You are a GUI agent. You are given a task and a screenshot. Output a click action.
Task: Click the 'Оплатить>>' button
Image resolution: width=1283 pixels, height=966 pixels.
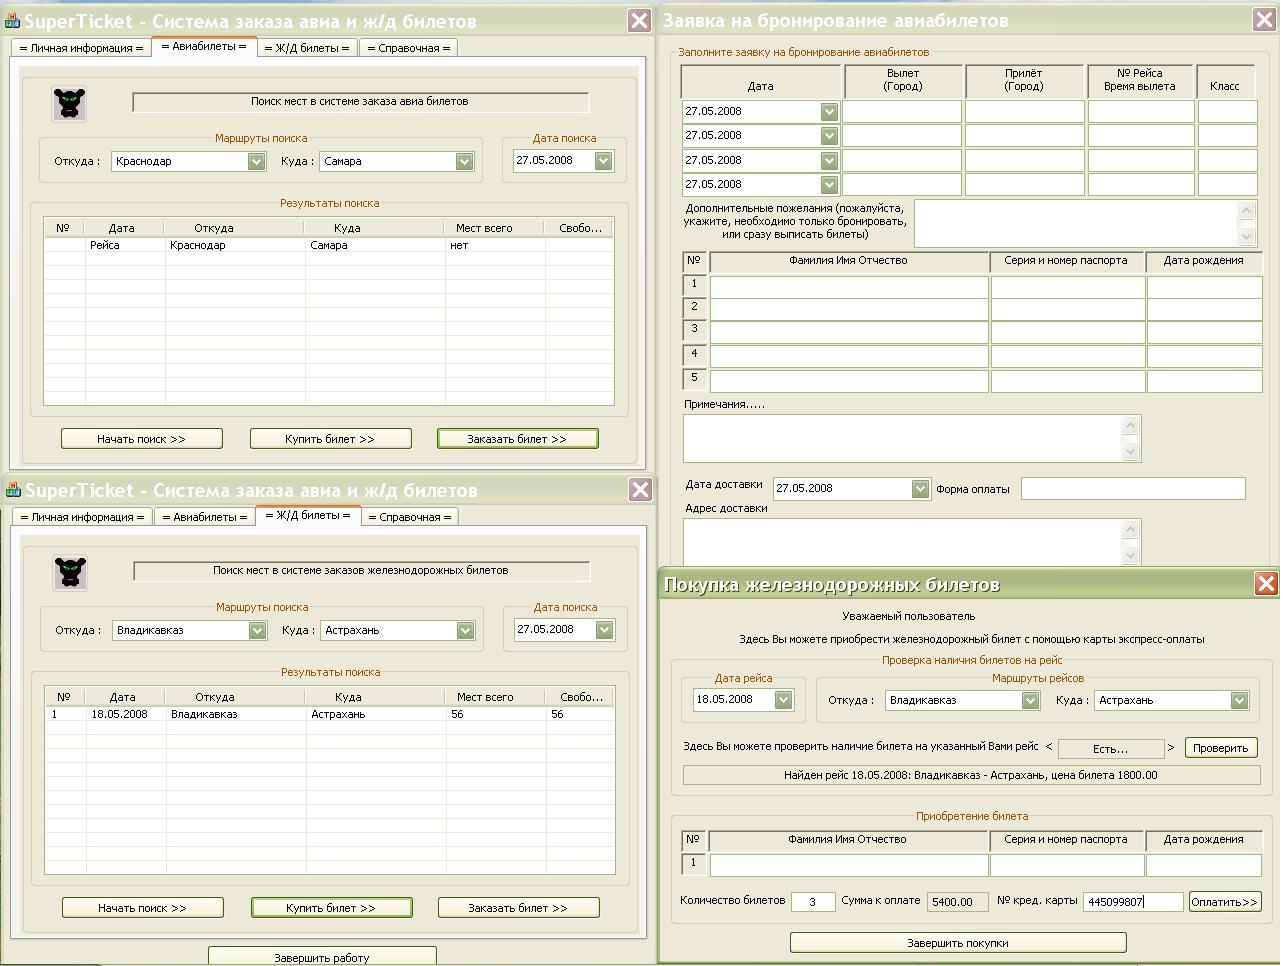[1224, 902]
